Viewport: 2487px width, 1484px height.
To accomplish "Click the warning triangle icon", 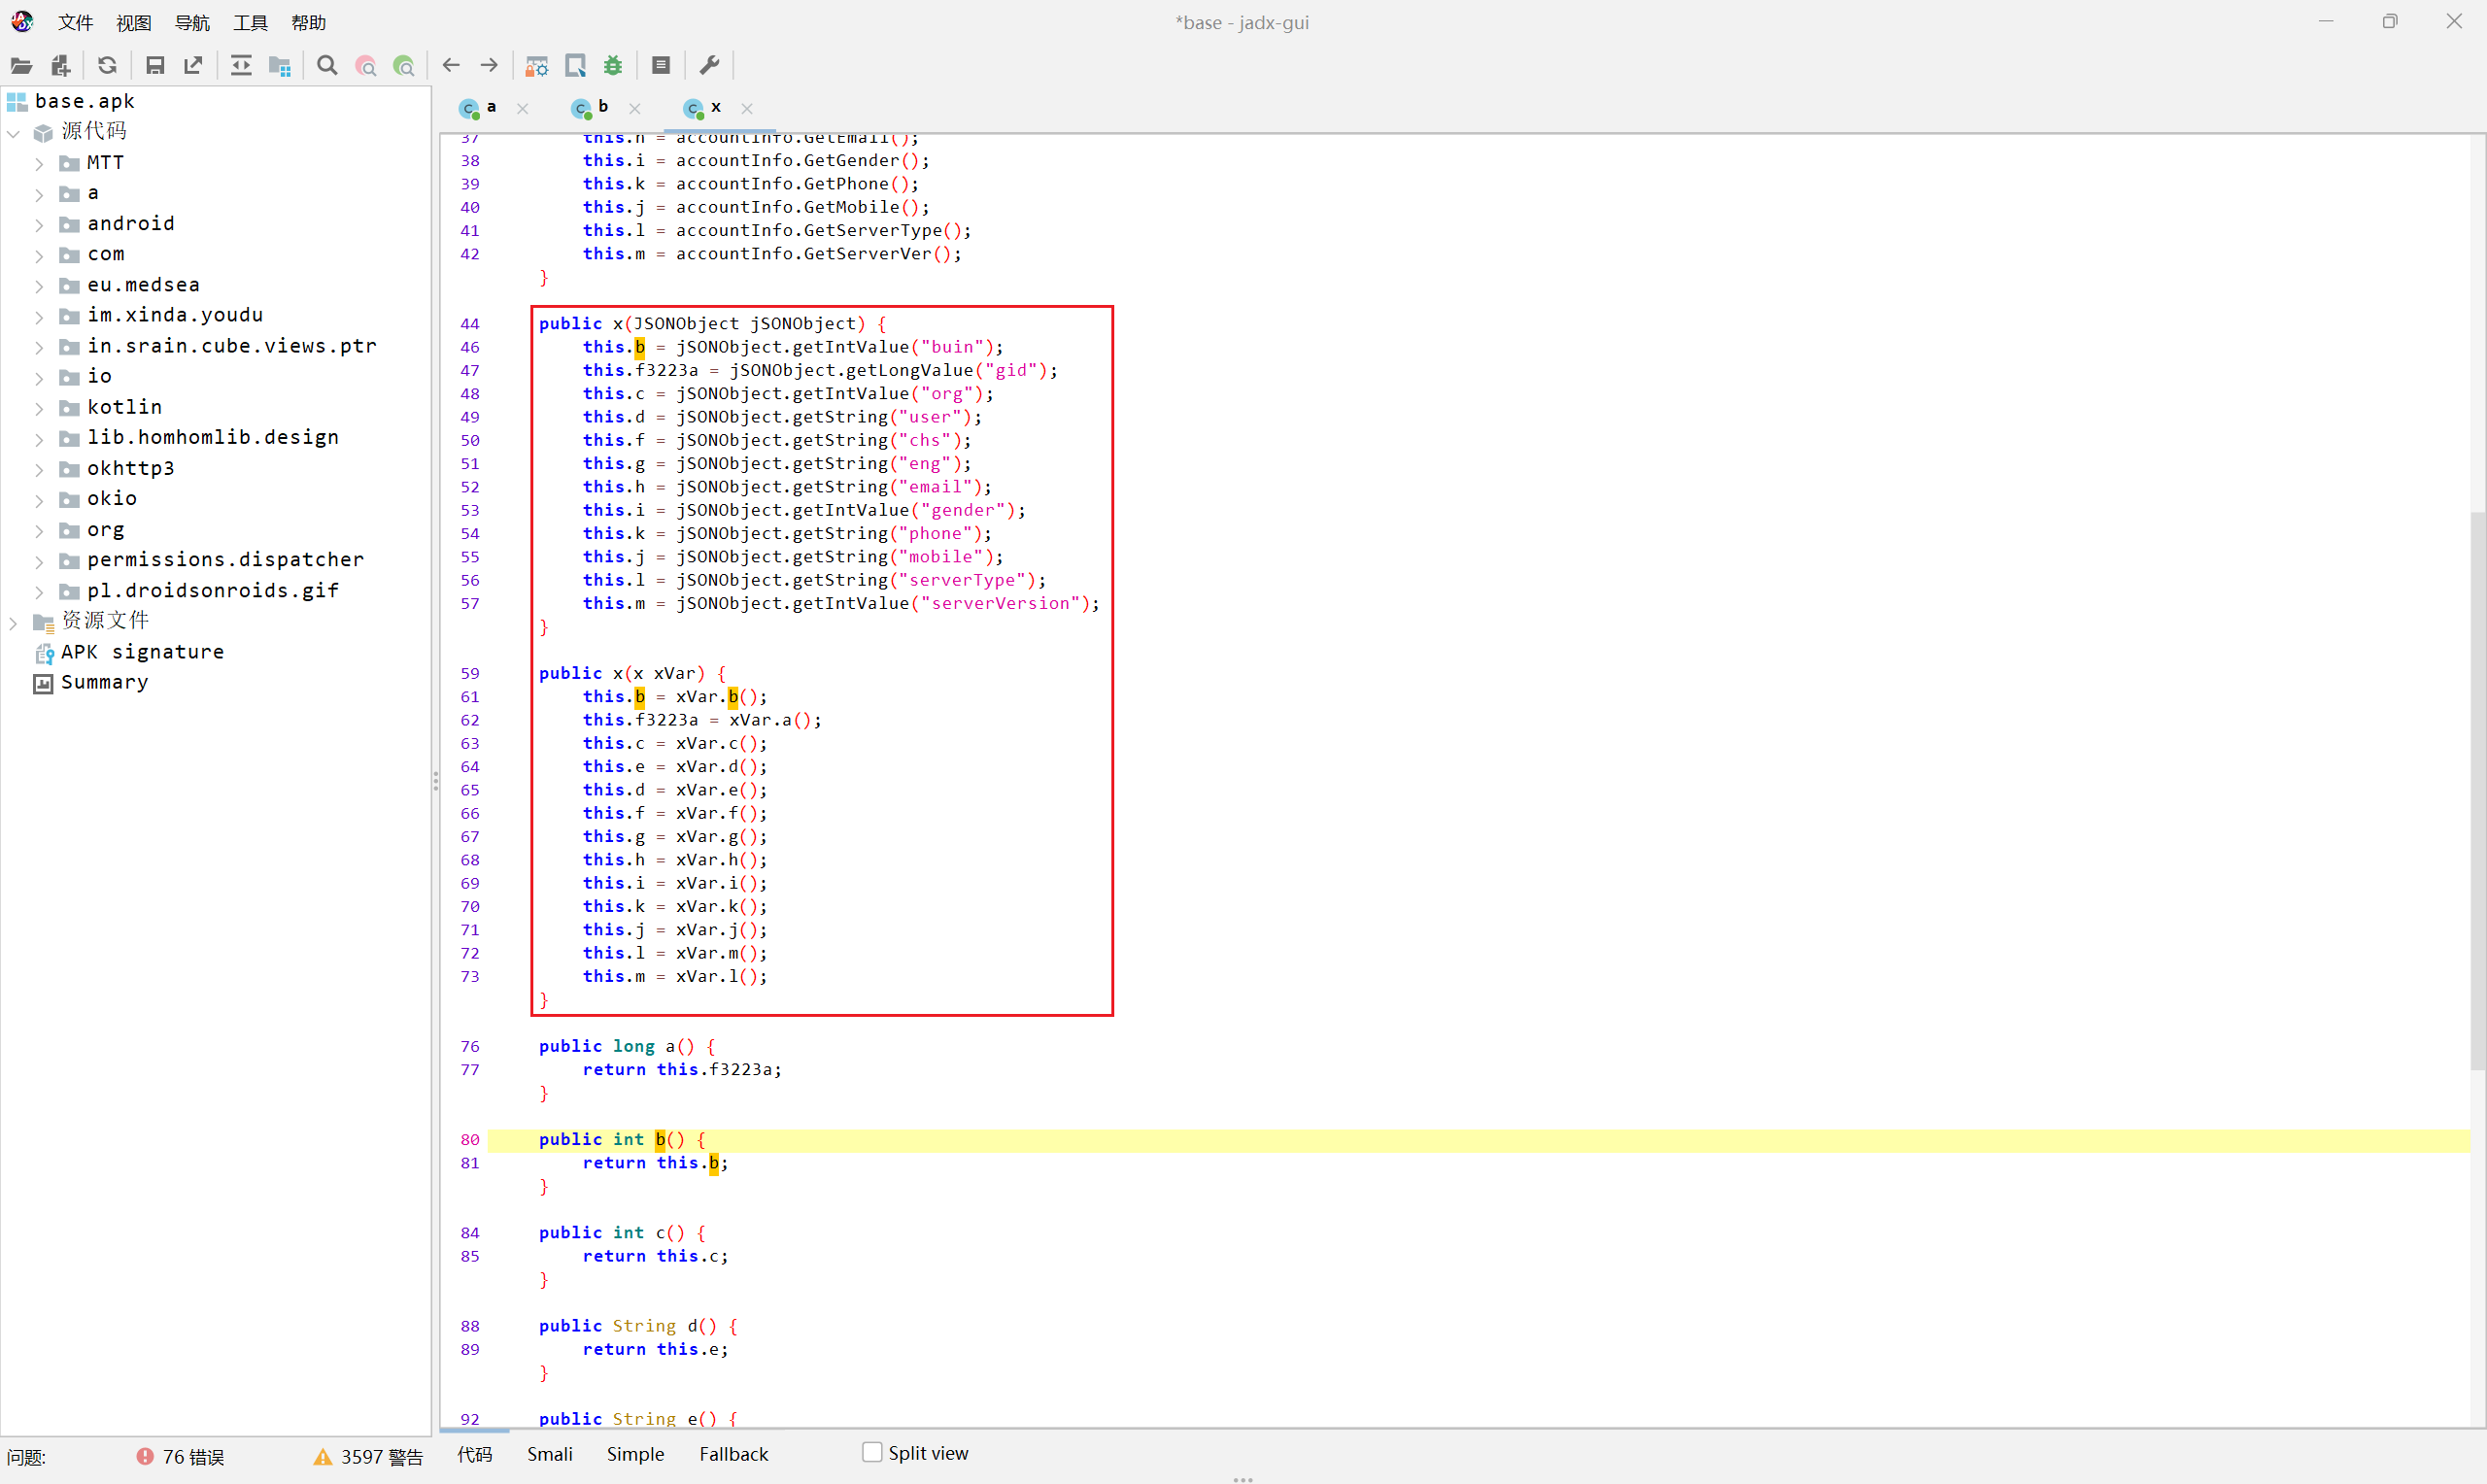I will coord(322,1457).
